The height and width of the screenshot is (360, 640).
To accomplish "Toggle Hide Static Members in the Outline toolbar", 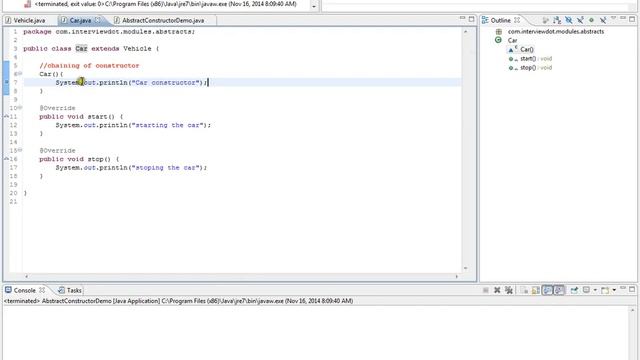I will pos(580,20).
